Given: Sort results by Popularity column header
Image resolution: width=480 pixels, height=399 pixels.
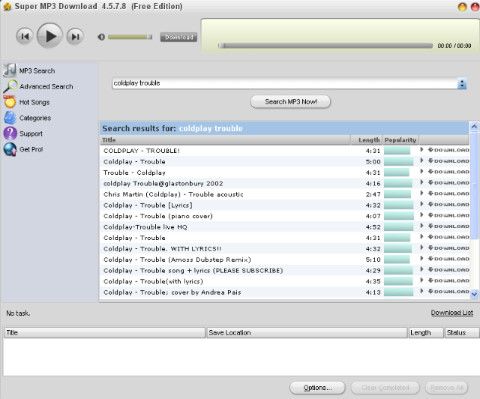Looking at the screenshot, I should [400, 140].
